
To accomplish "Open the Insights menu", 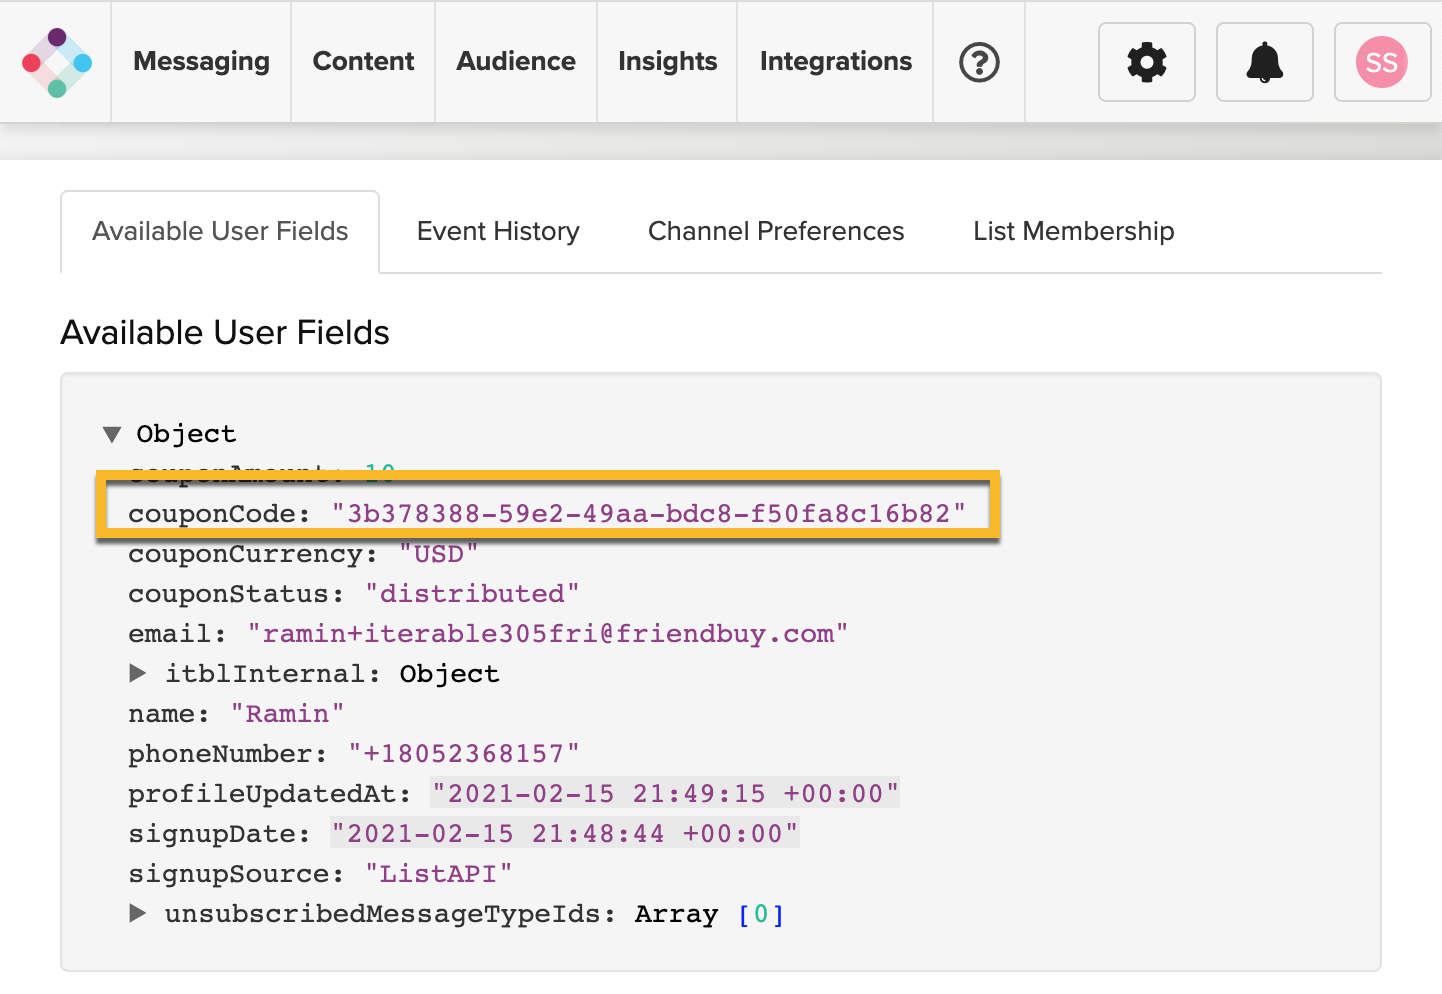I will (667, 62).
